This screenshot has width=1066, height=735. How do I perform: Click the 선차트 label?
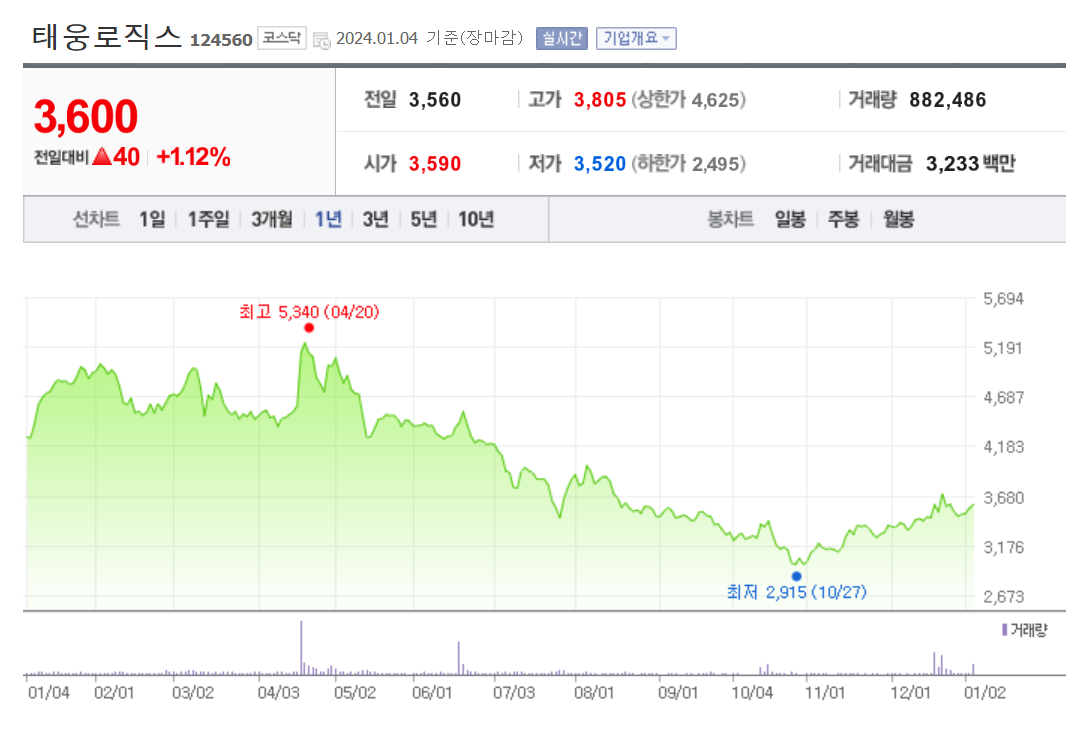pos(96,219)
